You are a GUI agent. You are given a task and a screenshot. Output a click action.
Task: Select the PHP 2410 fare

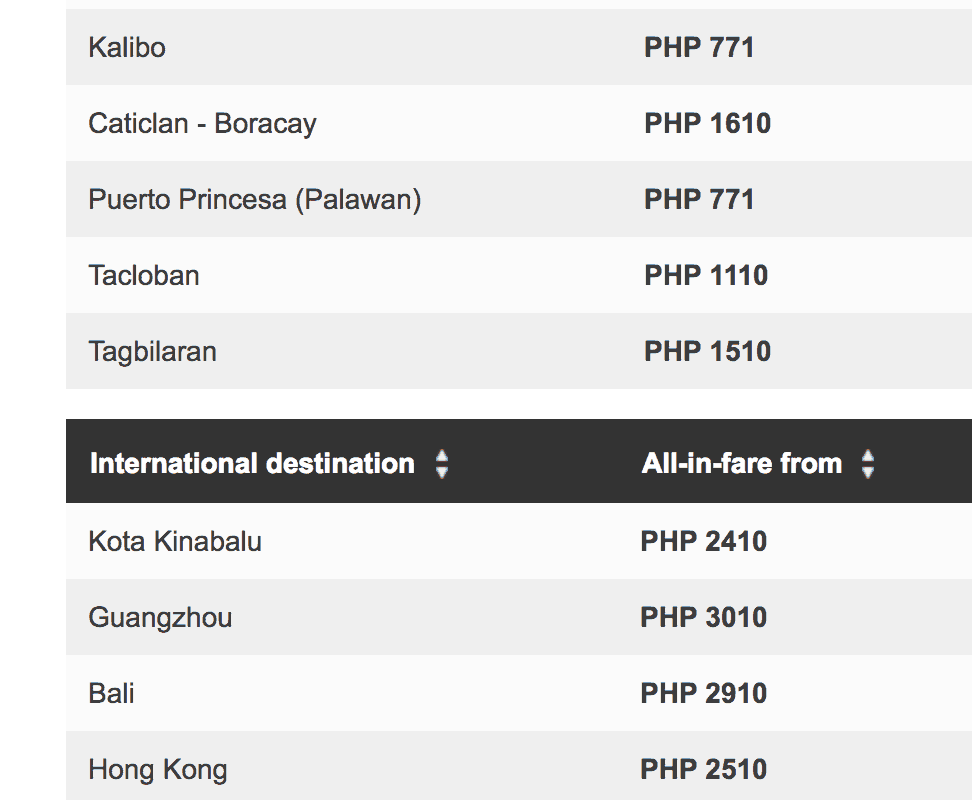pyautogui.click(x=704, y=541)
